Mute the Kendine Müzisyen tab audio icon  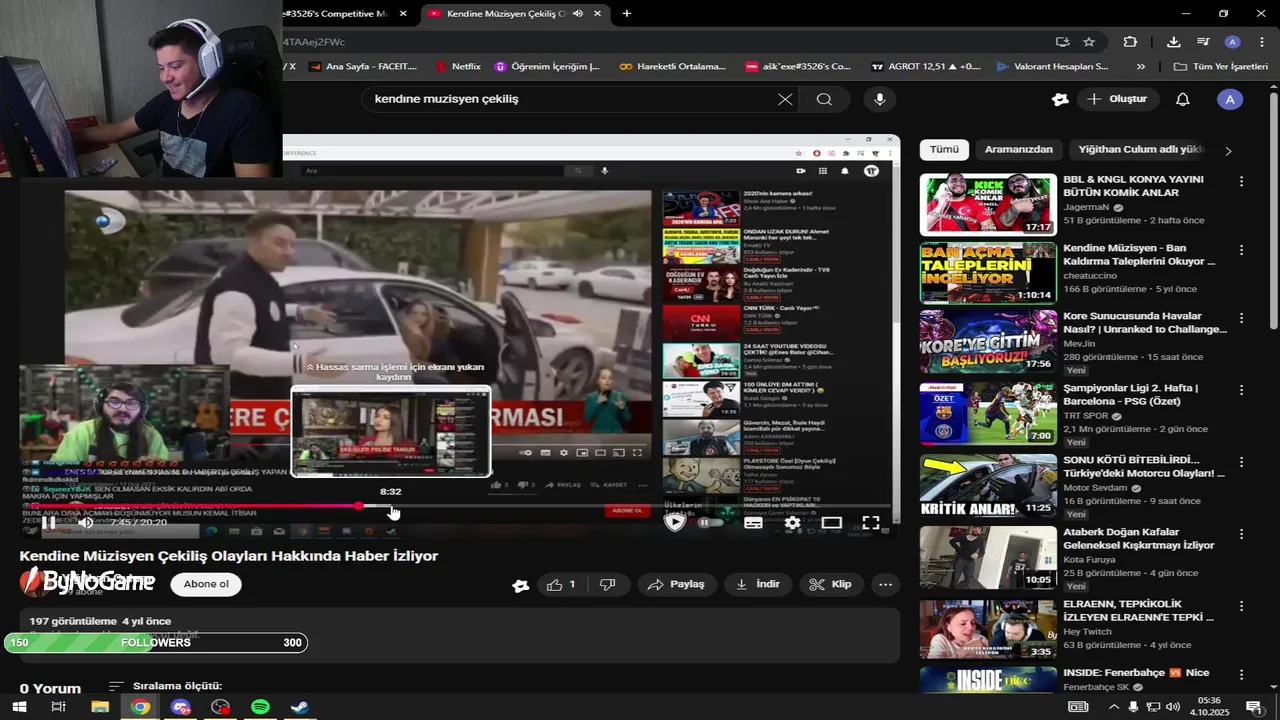tap(578, 13)
